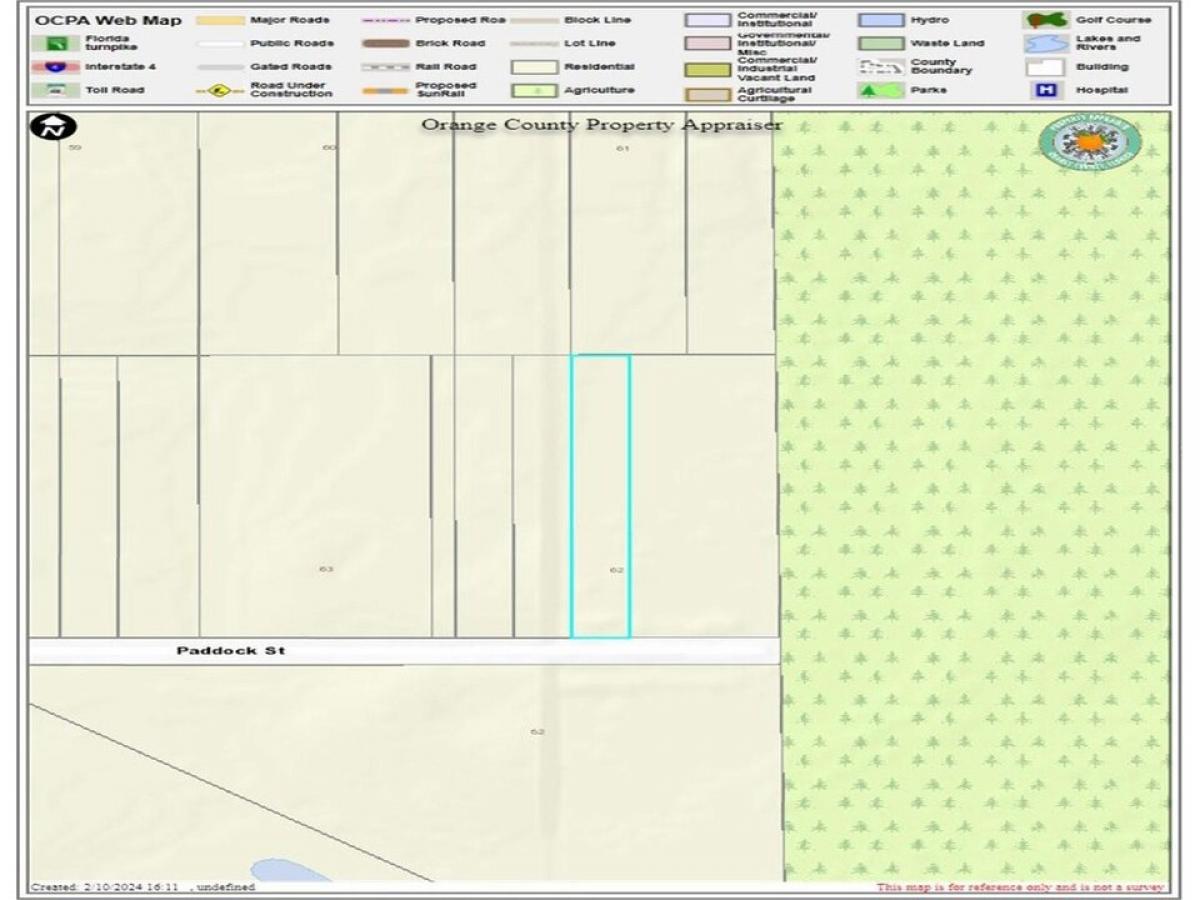Click the Lakes and Rivers legend icon
This screenshot has height=900, width=1200.
(1045, 44)
